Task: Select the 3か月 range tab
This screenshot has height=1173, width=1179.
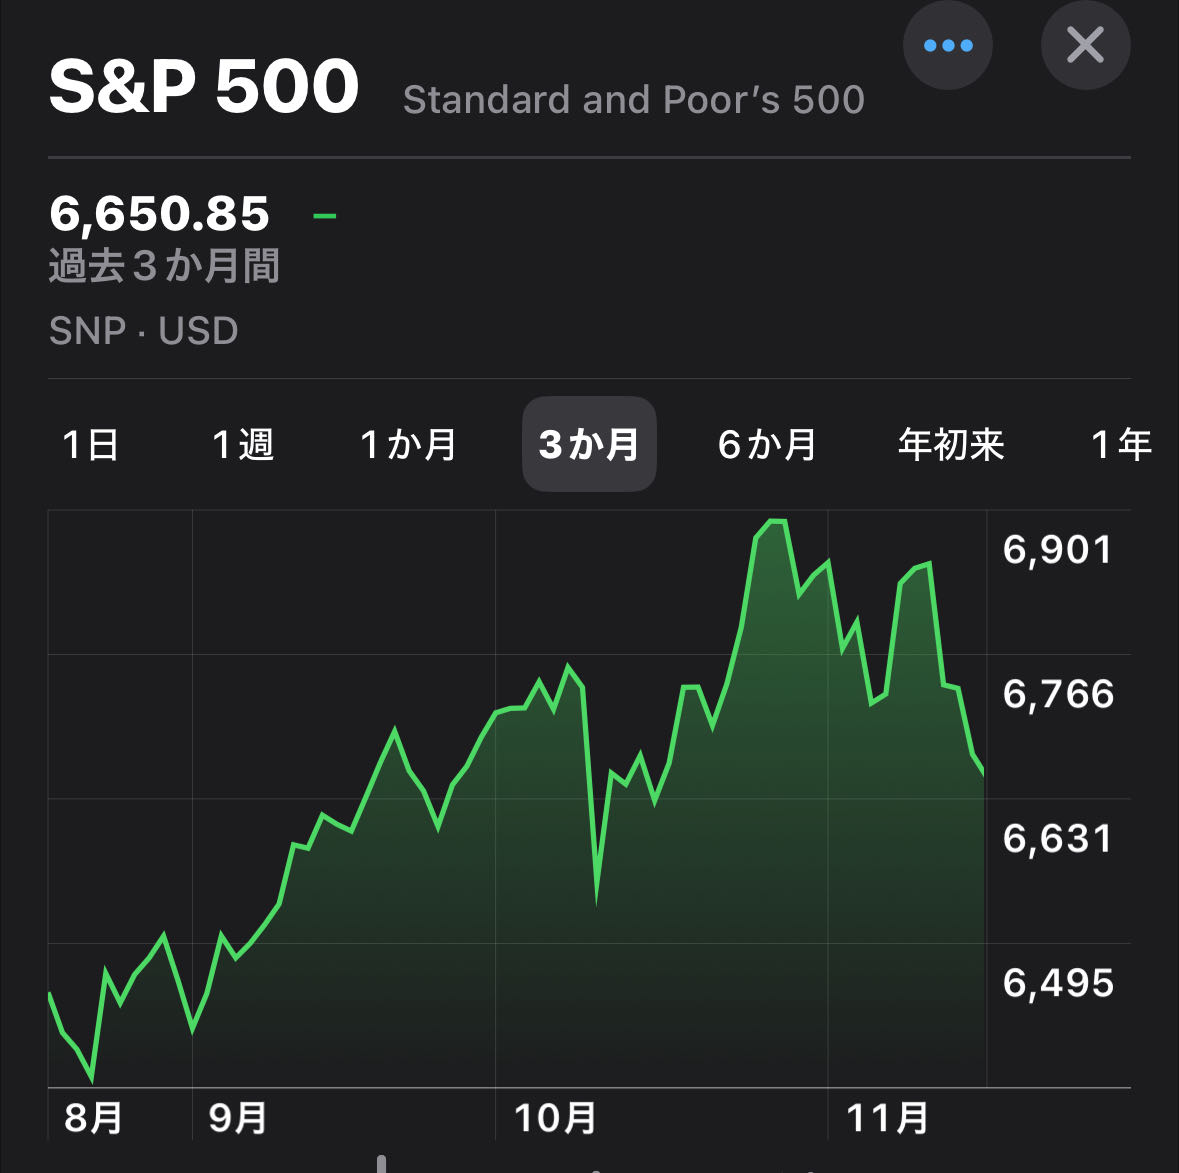Action: point(589,444)
